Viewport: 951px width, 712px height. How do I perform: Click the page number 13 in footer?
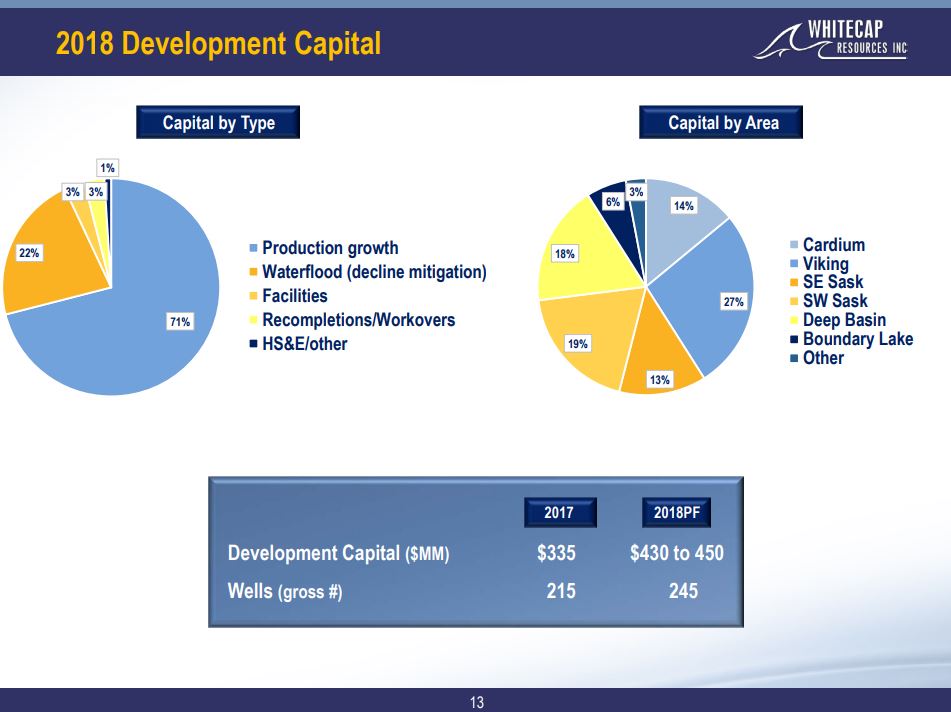476,702
